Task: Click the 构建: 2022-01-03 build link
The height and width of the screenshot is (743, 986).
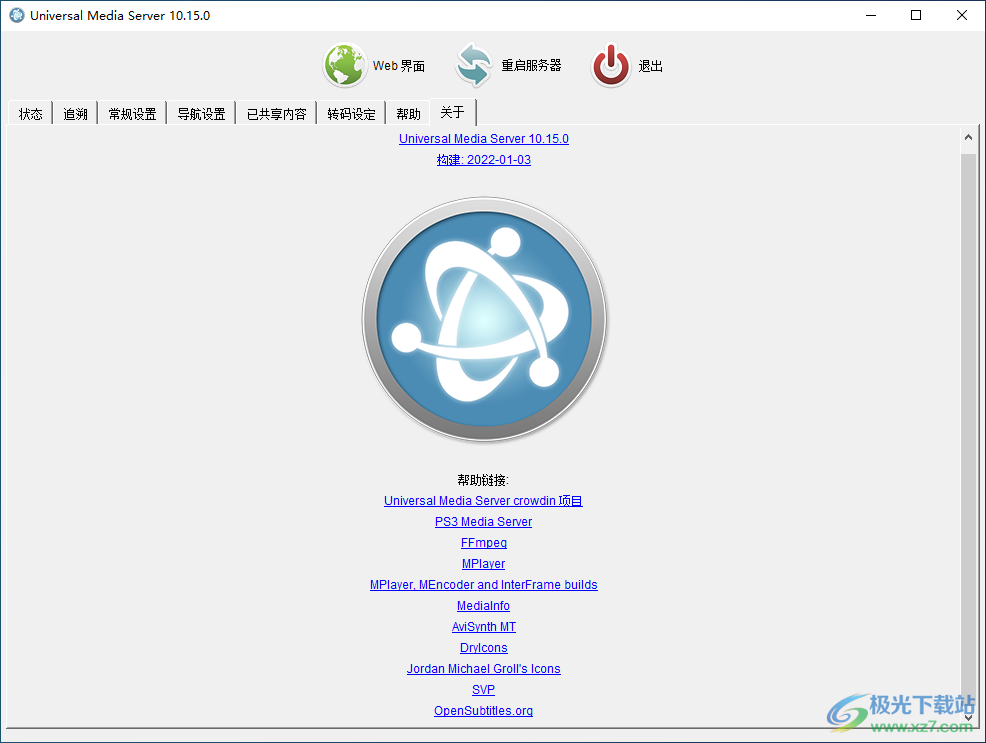Action: [483, 159]
